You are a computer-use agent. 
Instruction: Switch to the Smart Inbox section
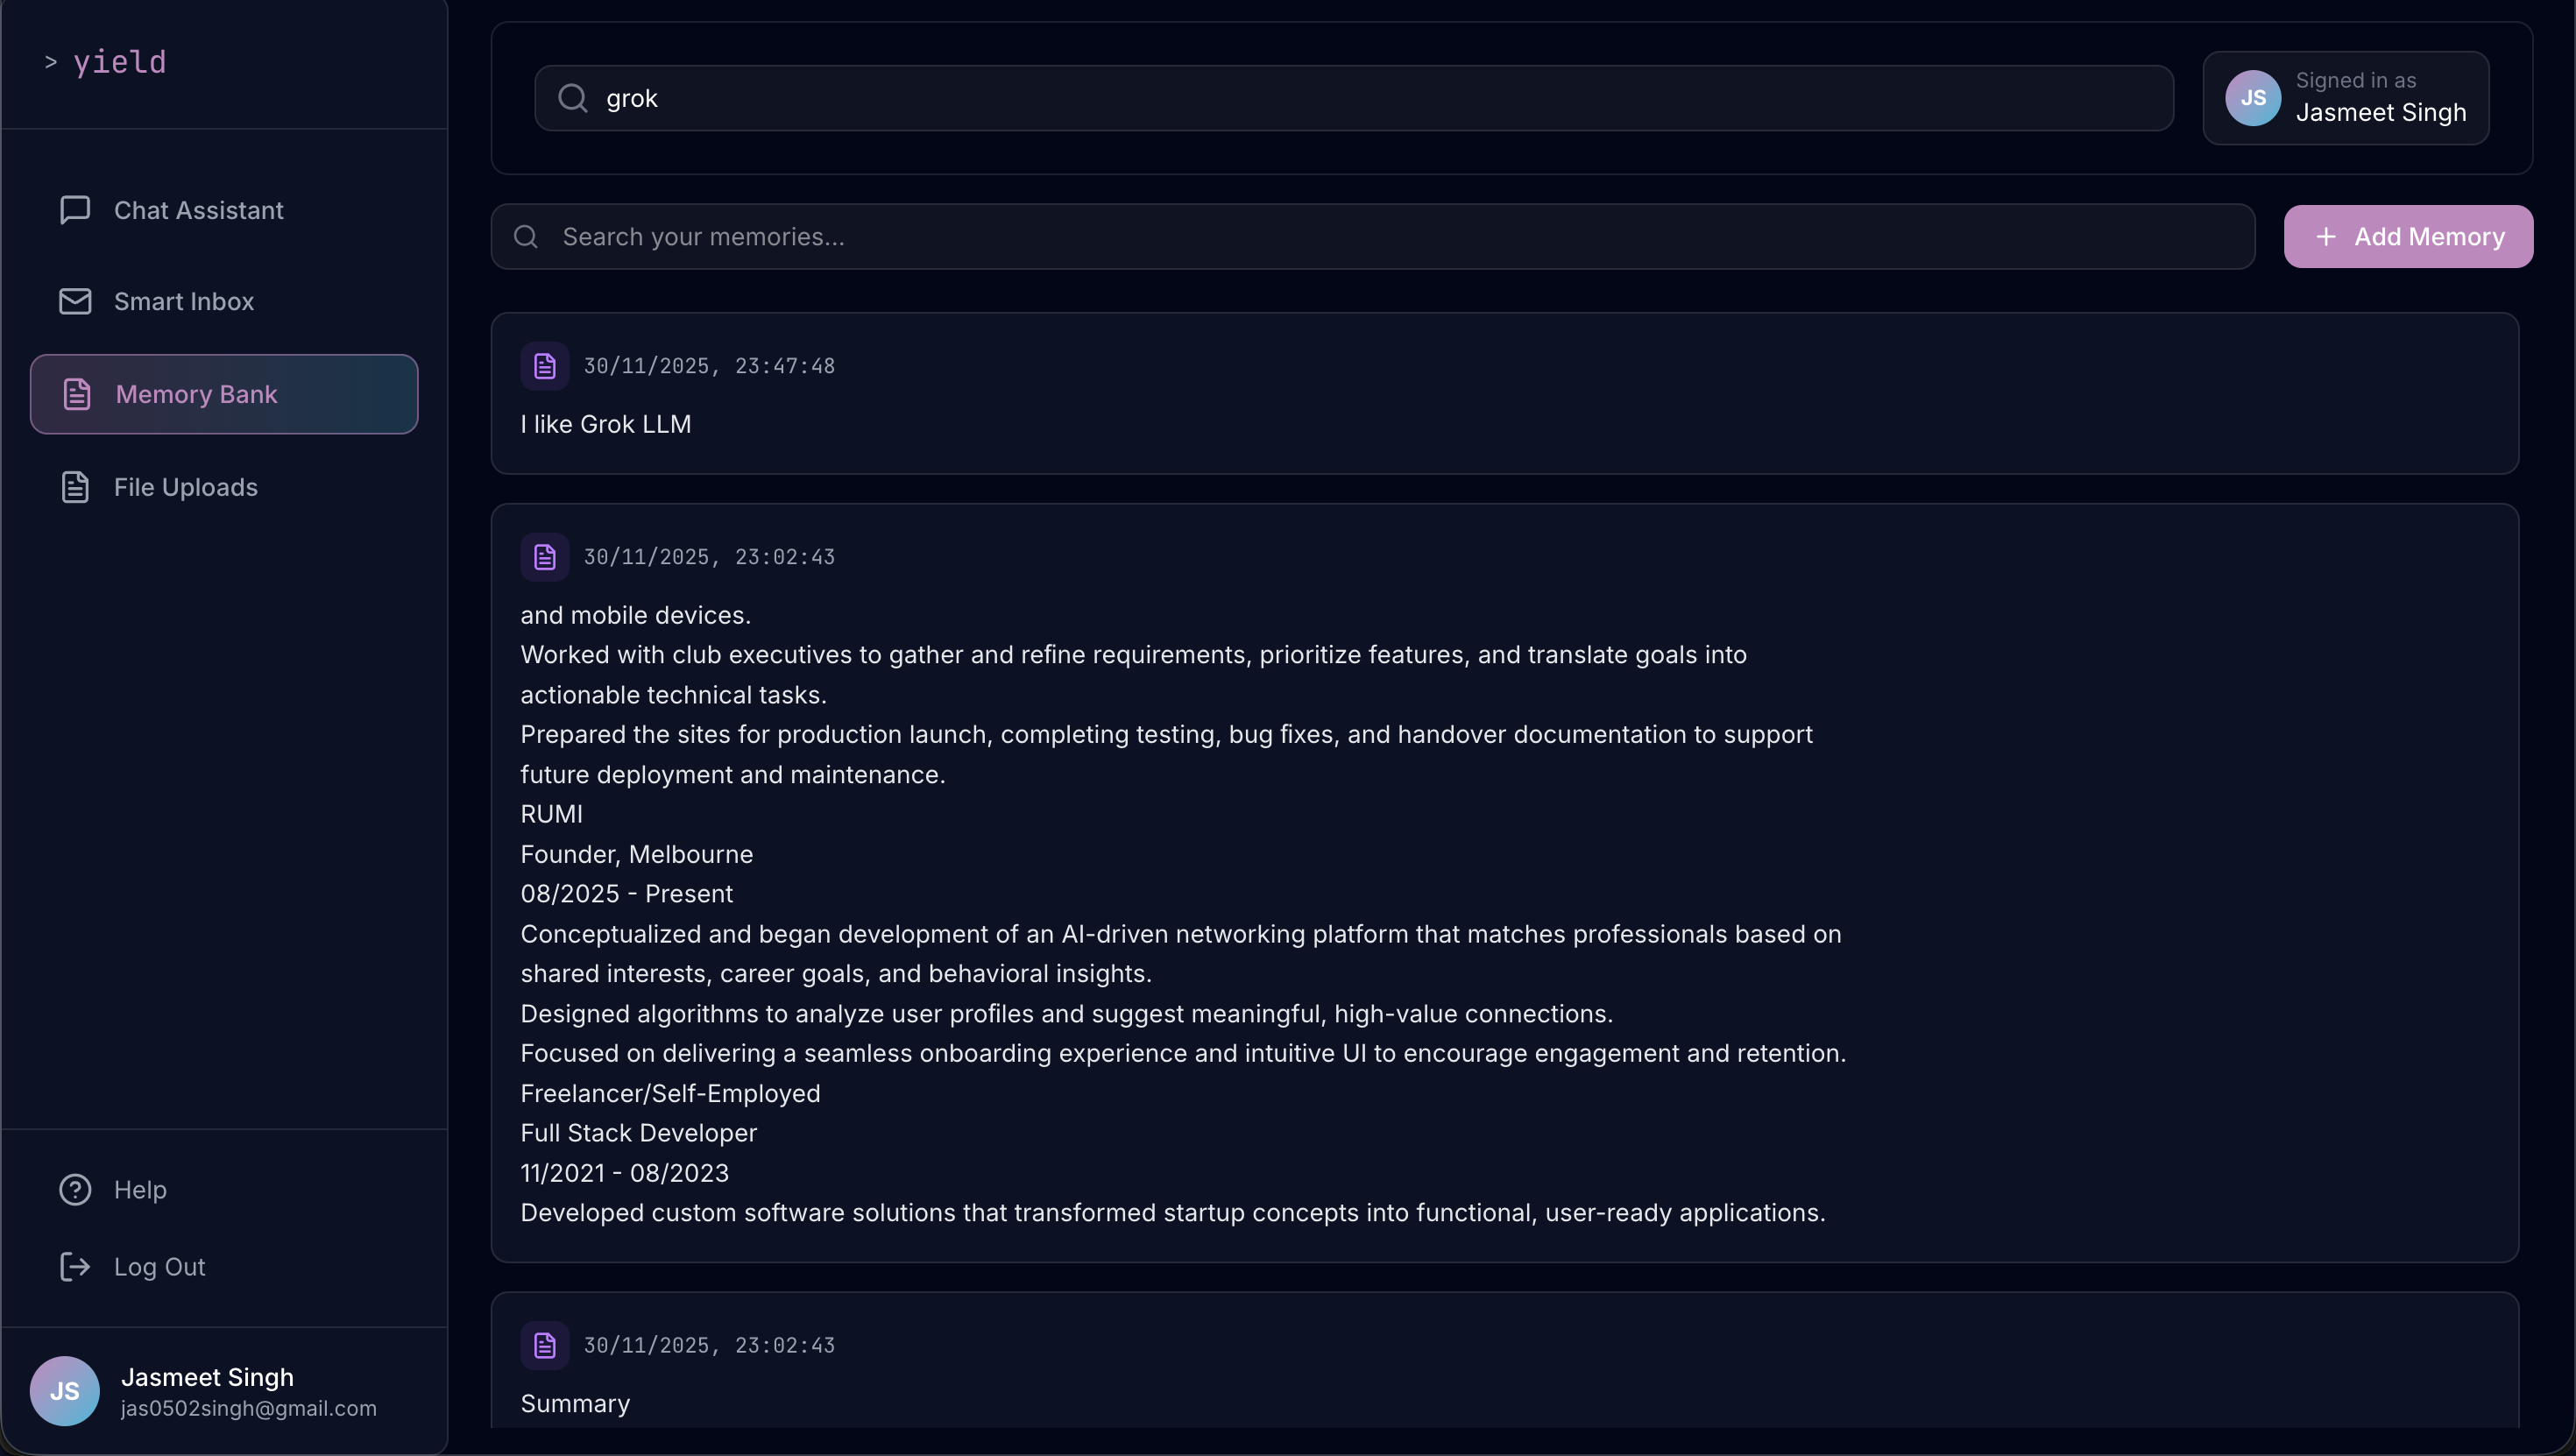point(184,301)
